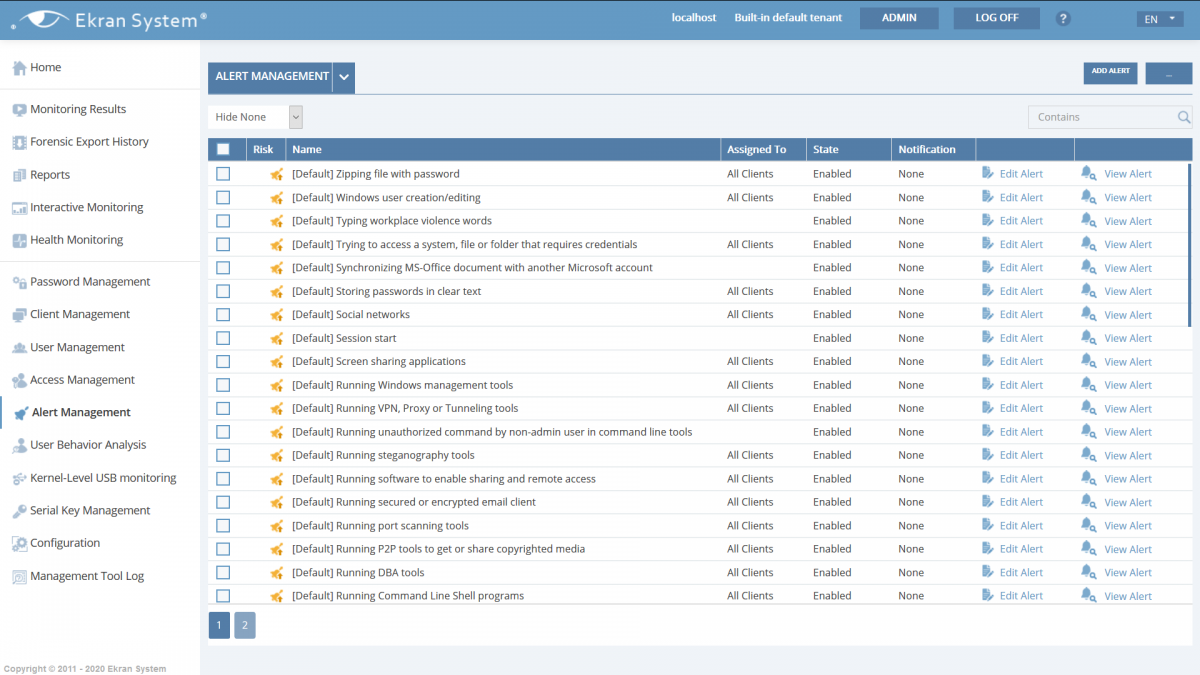Click the search magnifier icon
The height and width of the screenshot is (675, 1200).
coord(1184,117)
